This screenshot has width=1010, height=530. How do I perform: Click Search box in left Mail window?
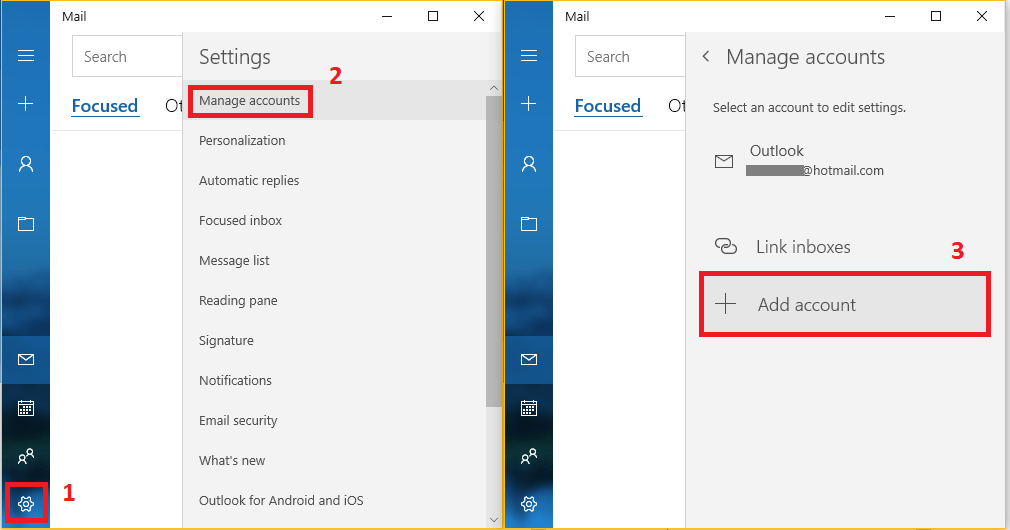pos(128,57)
